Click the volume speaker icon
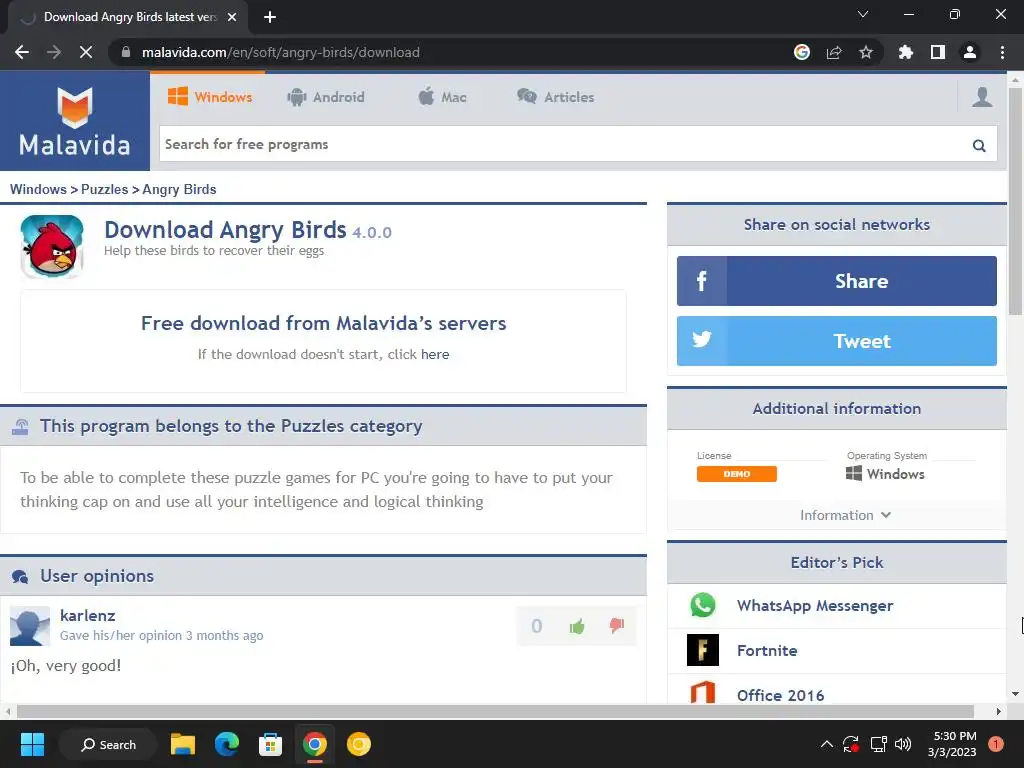This screenshot has width=1024, height=768. 903,744
